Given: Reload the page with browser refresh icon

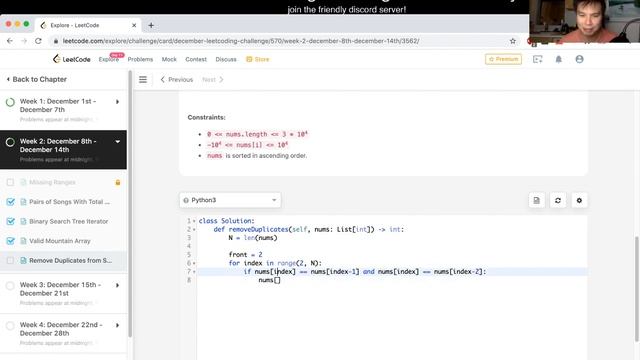Looking at the screenshot, I should pyautogui.click(x=38, y=41).
